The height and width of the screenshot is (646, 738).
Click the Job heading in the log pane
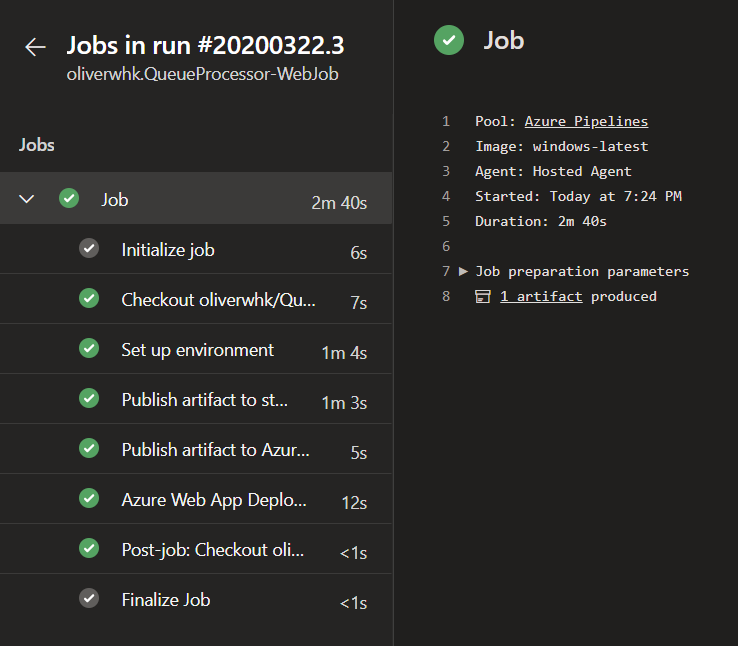tap(504, 40)
